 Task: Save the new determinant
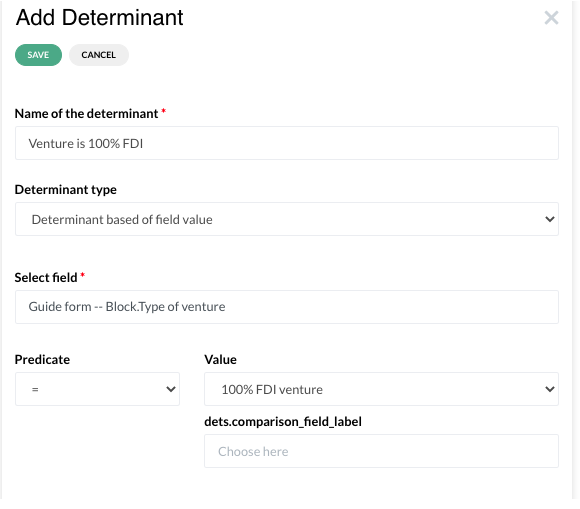(38, 55)
